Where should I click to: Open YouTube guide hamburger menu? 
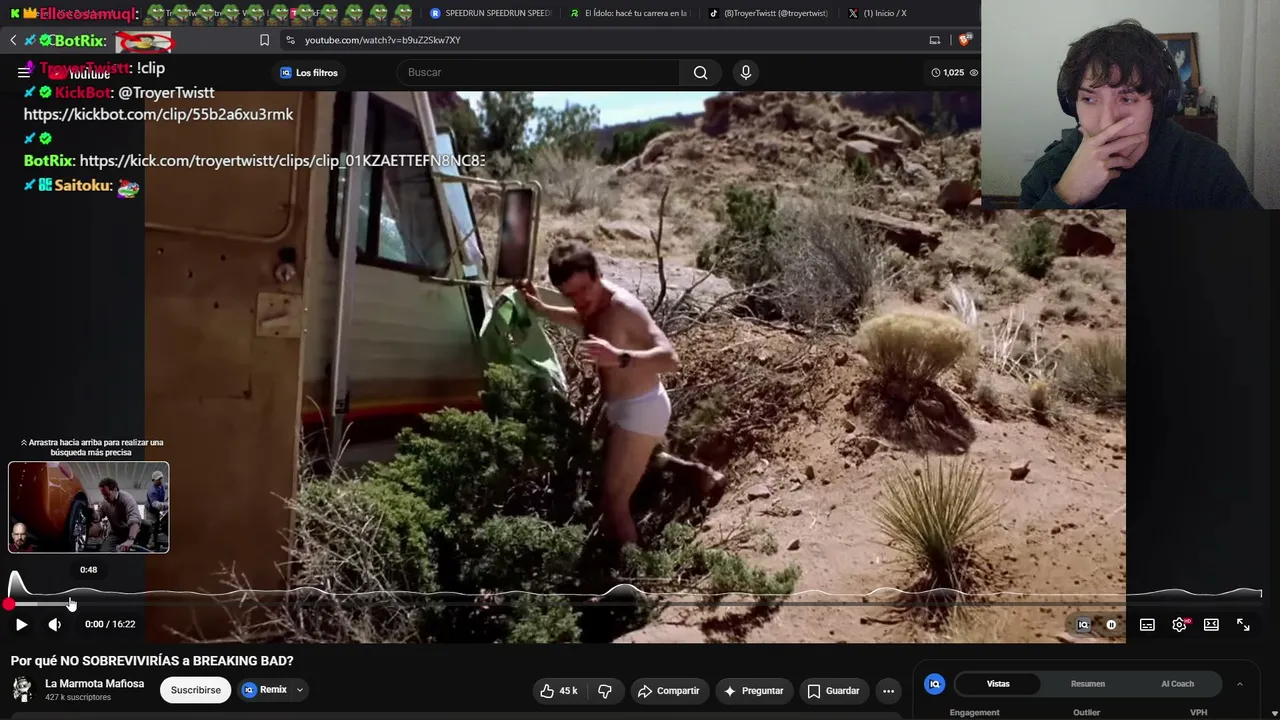[x=24, y=72]
